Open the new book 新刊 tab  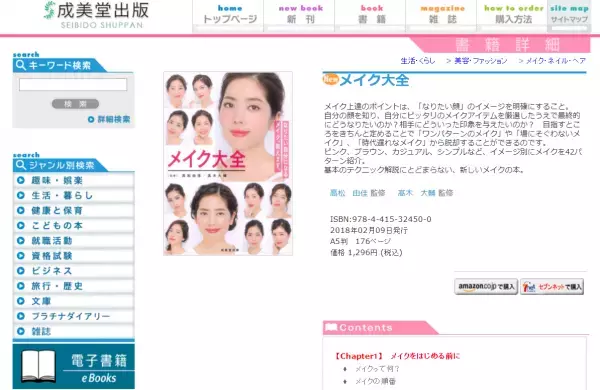pyautogui.click(x=300, y=15)
